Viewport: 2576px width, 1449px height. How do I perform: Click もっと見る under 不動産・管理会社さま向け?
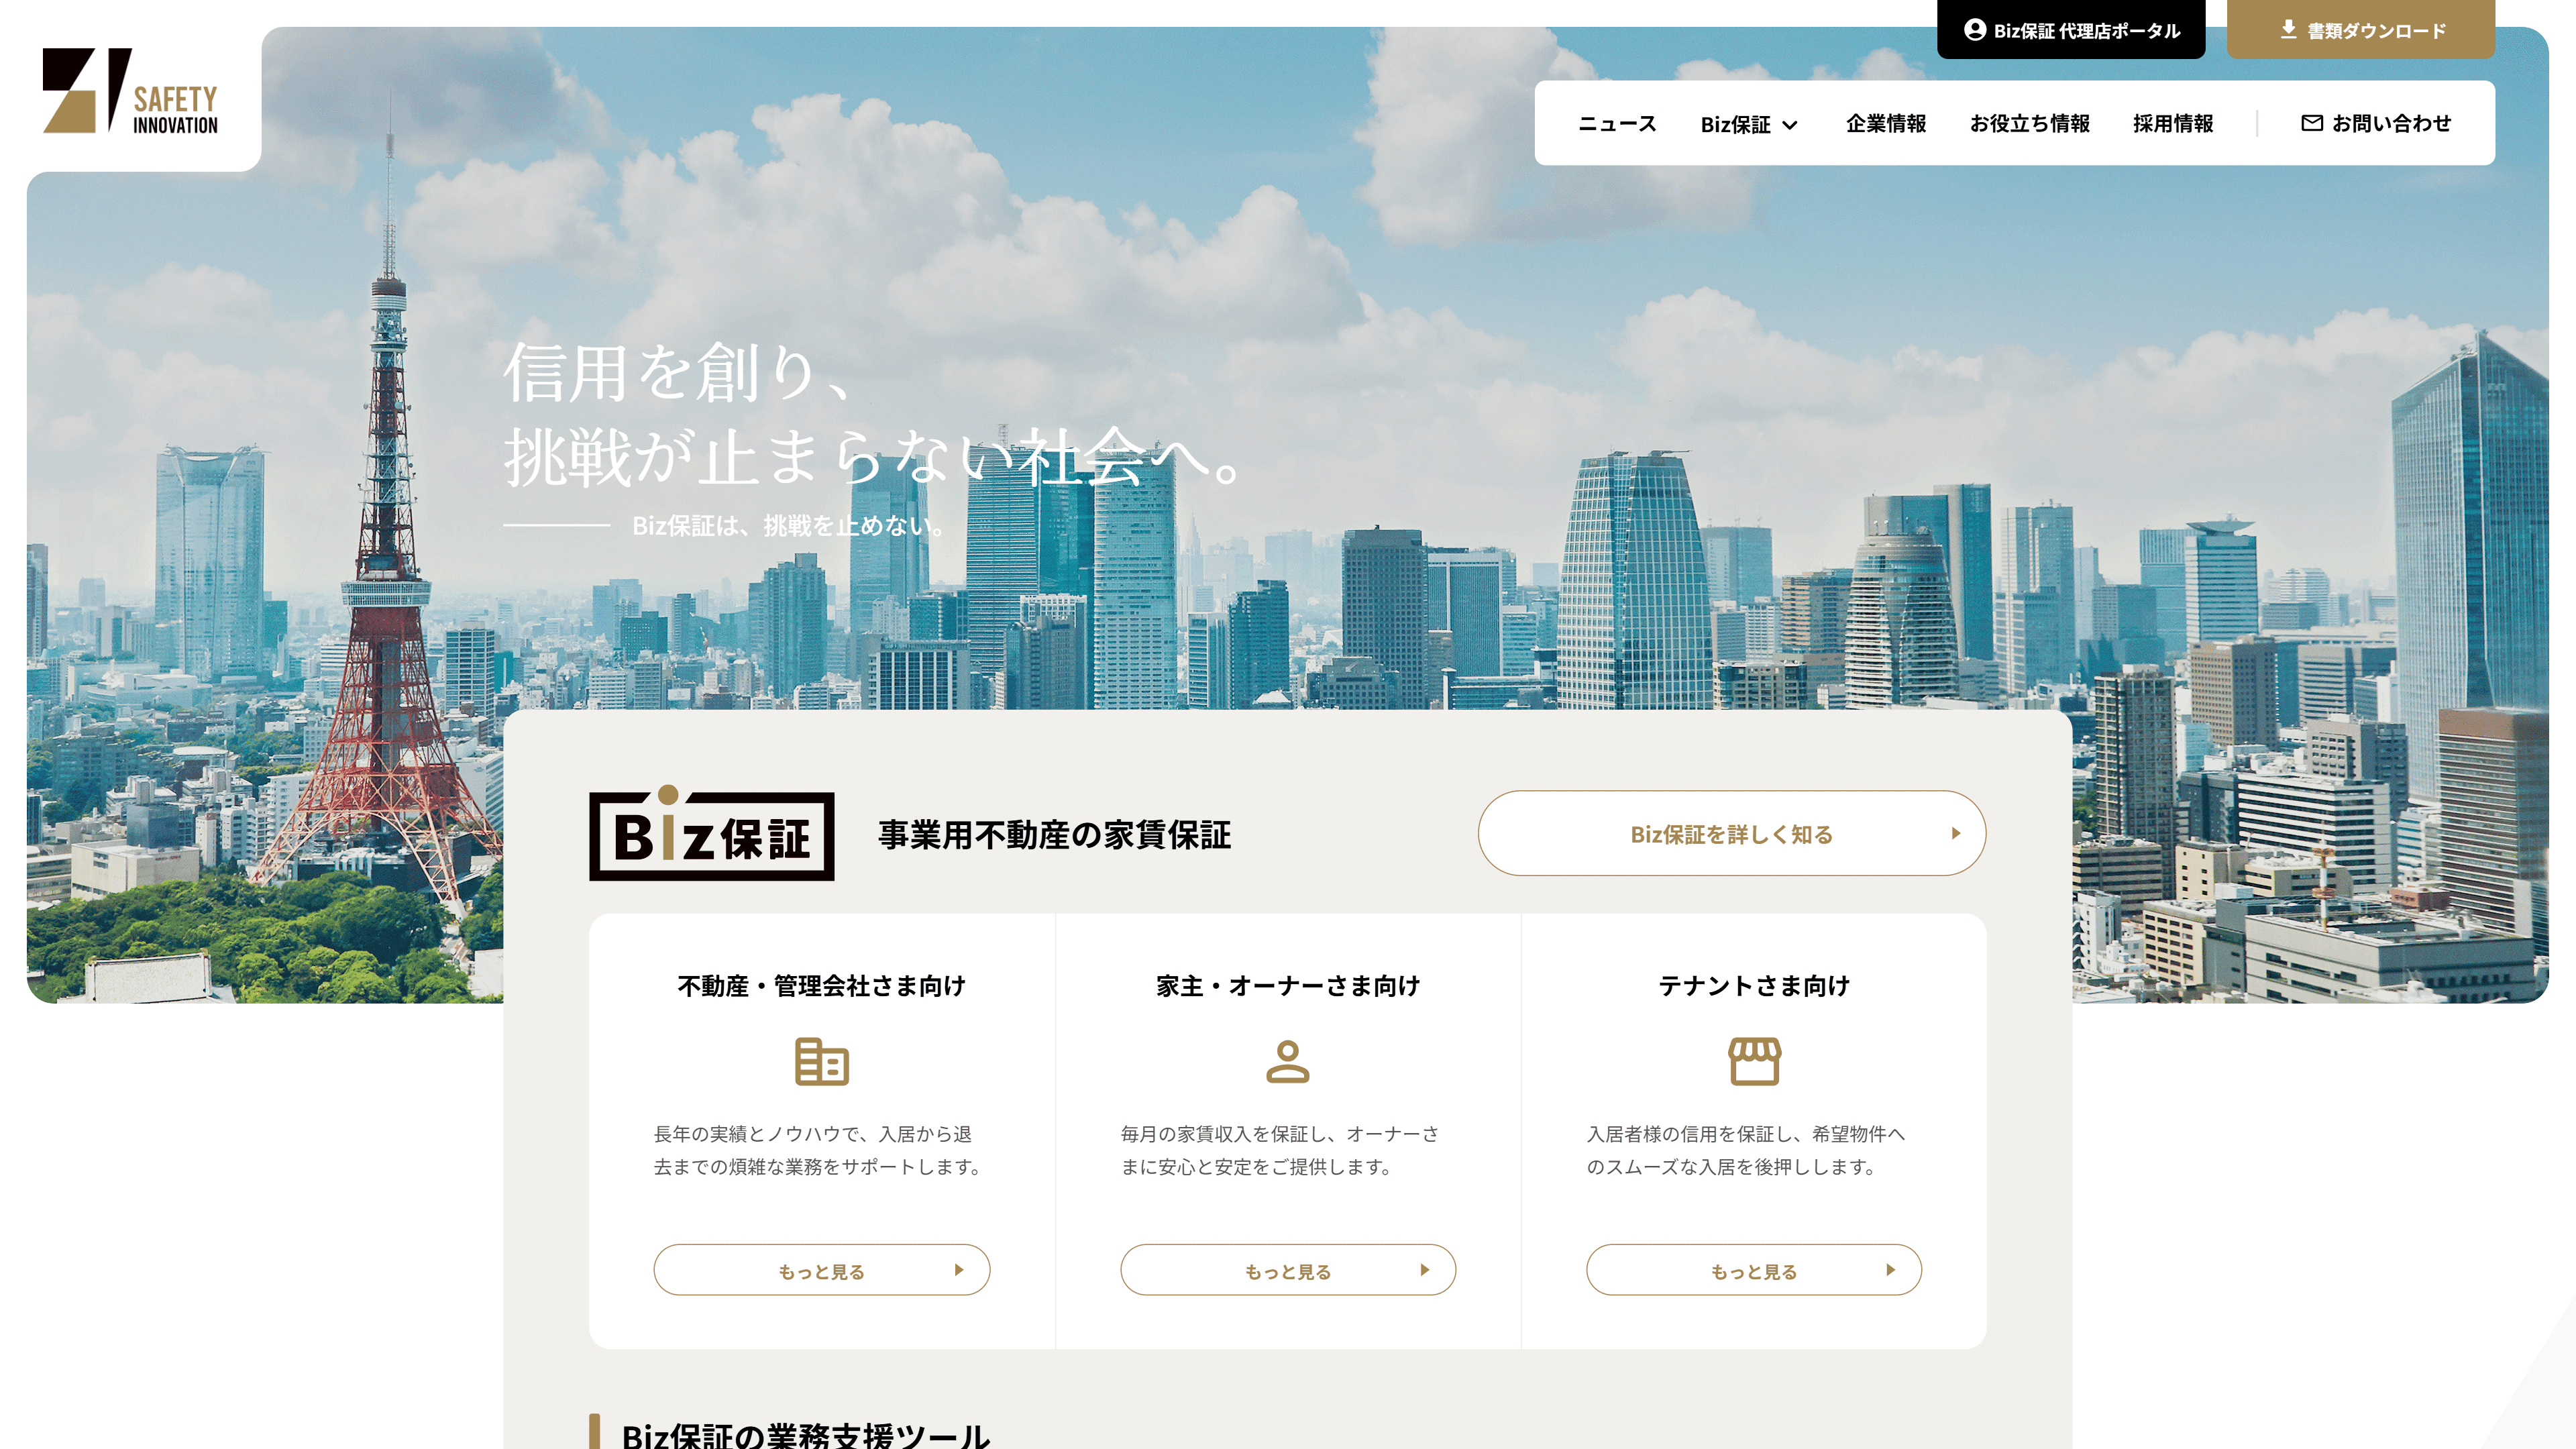(x=821, y=1270)
